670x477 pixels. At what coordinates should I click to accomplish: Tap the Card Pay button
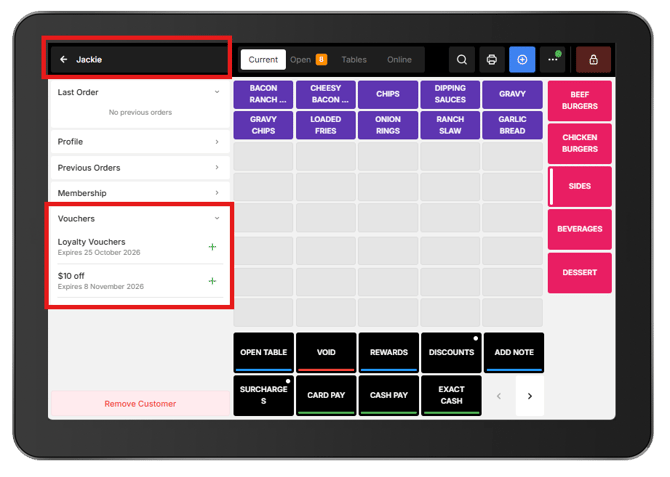click(x=326, y=395)
